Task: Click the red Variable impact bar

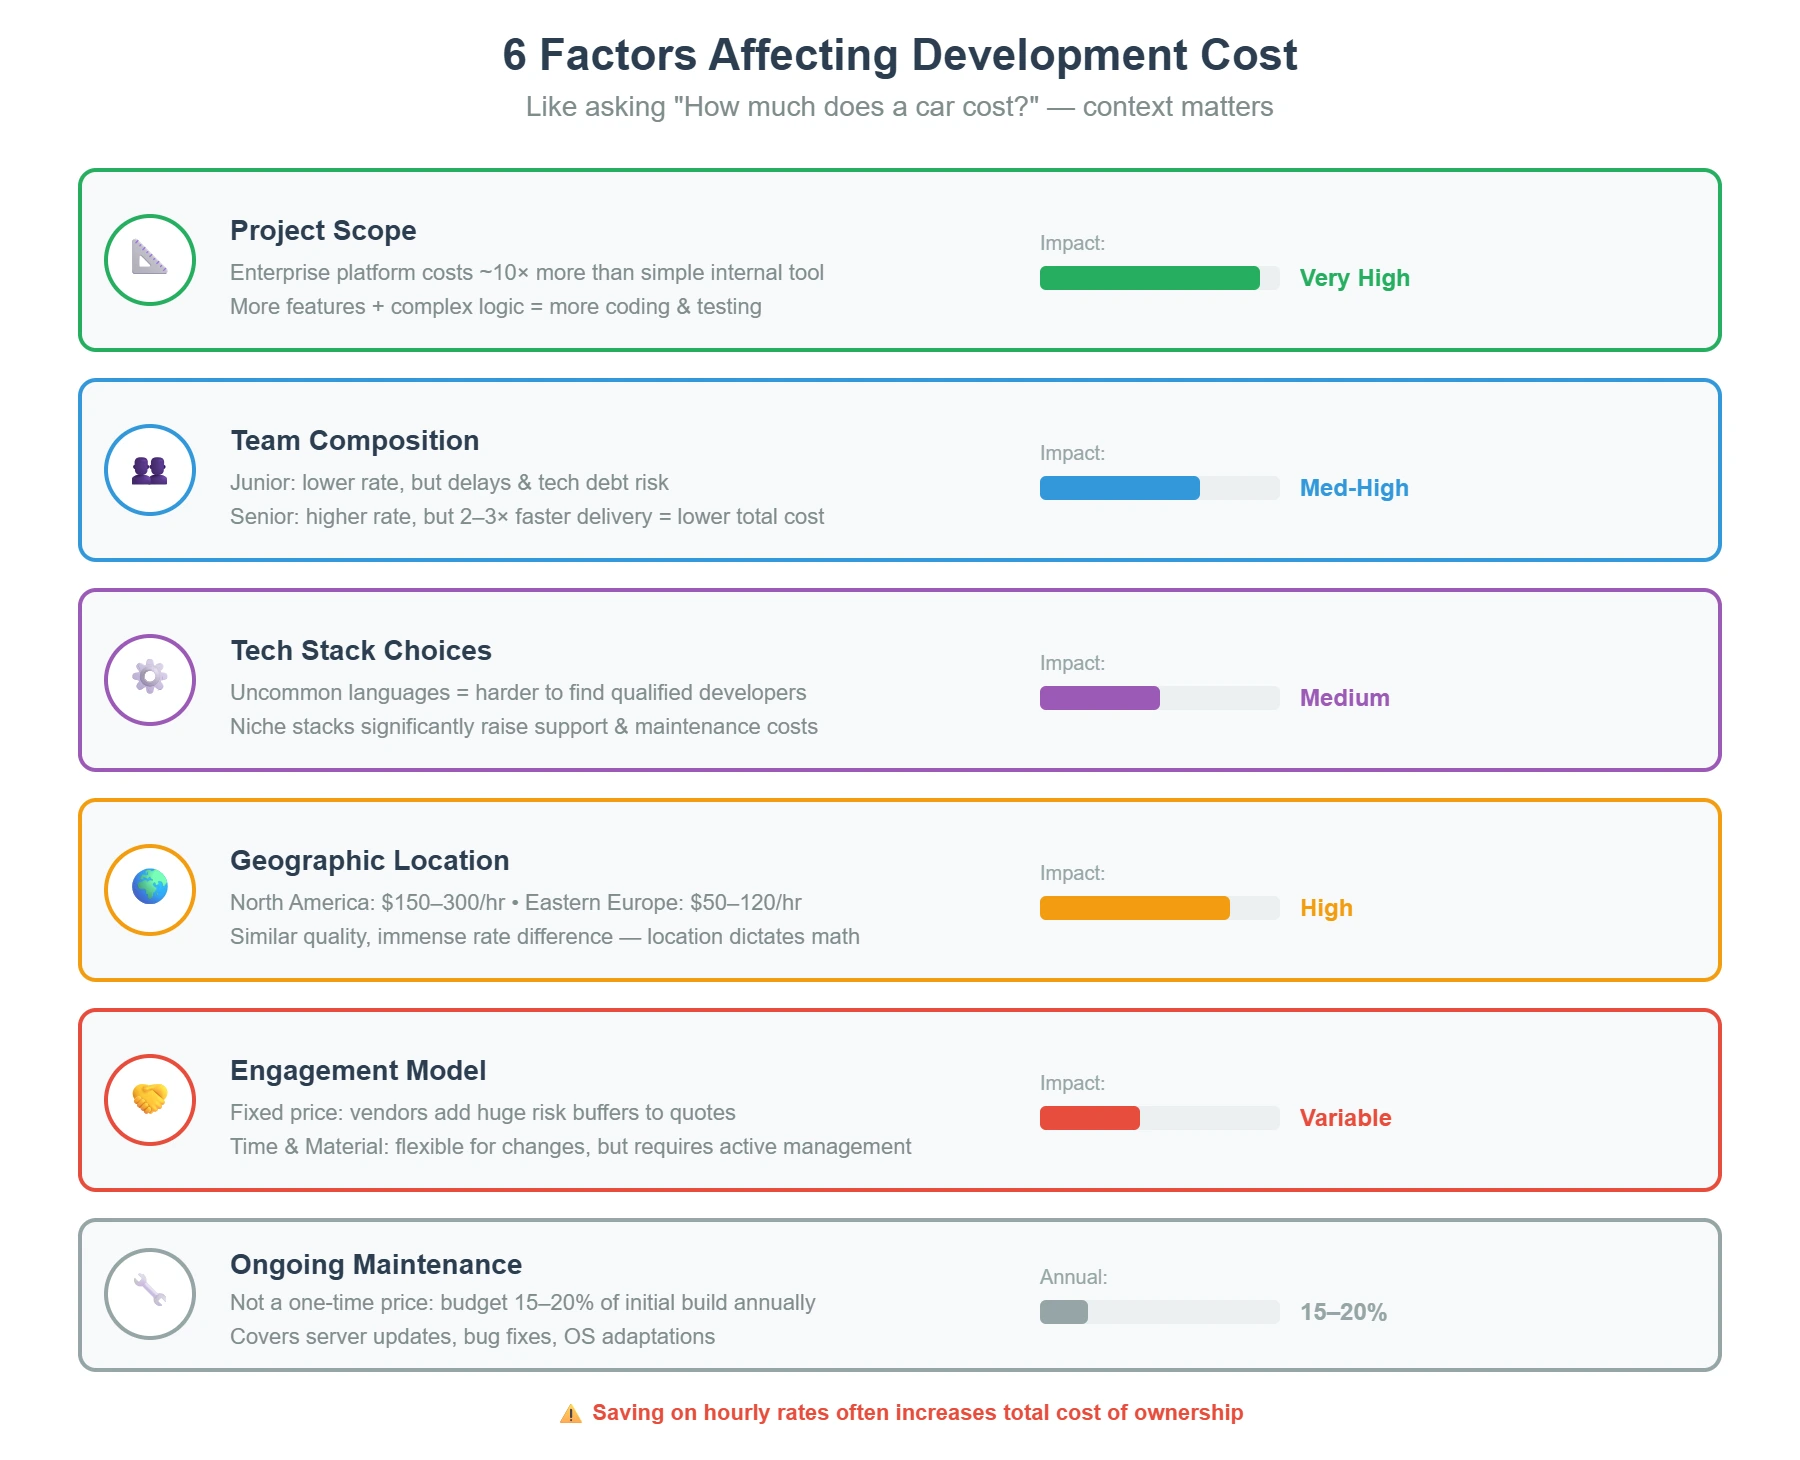Action: [1090, 1118]
